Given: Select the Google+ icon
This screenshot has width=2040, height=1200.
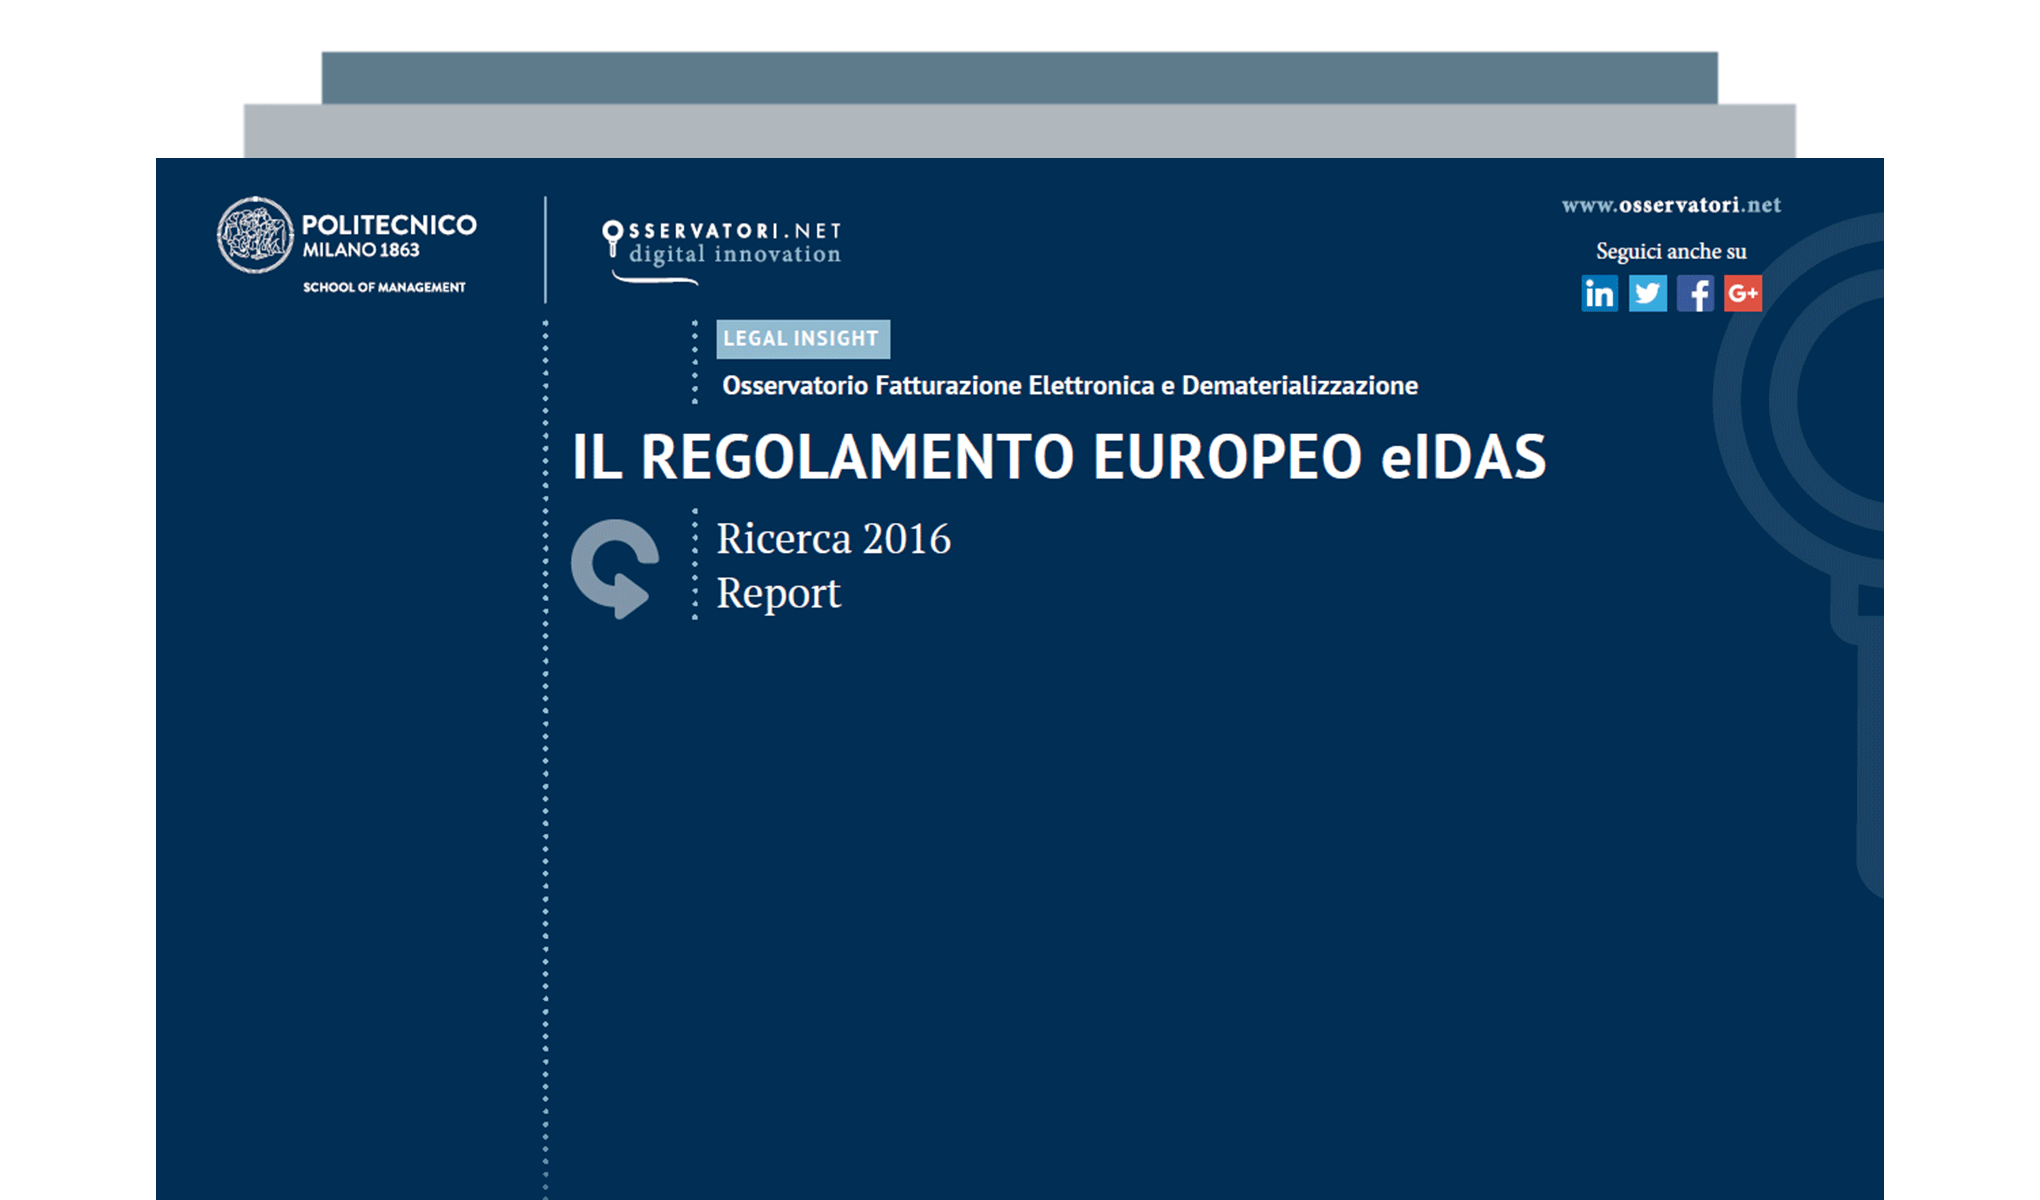Looking at the screenshot, I should tap(1742, 294).
